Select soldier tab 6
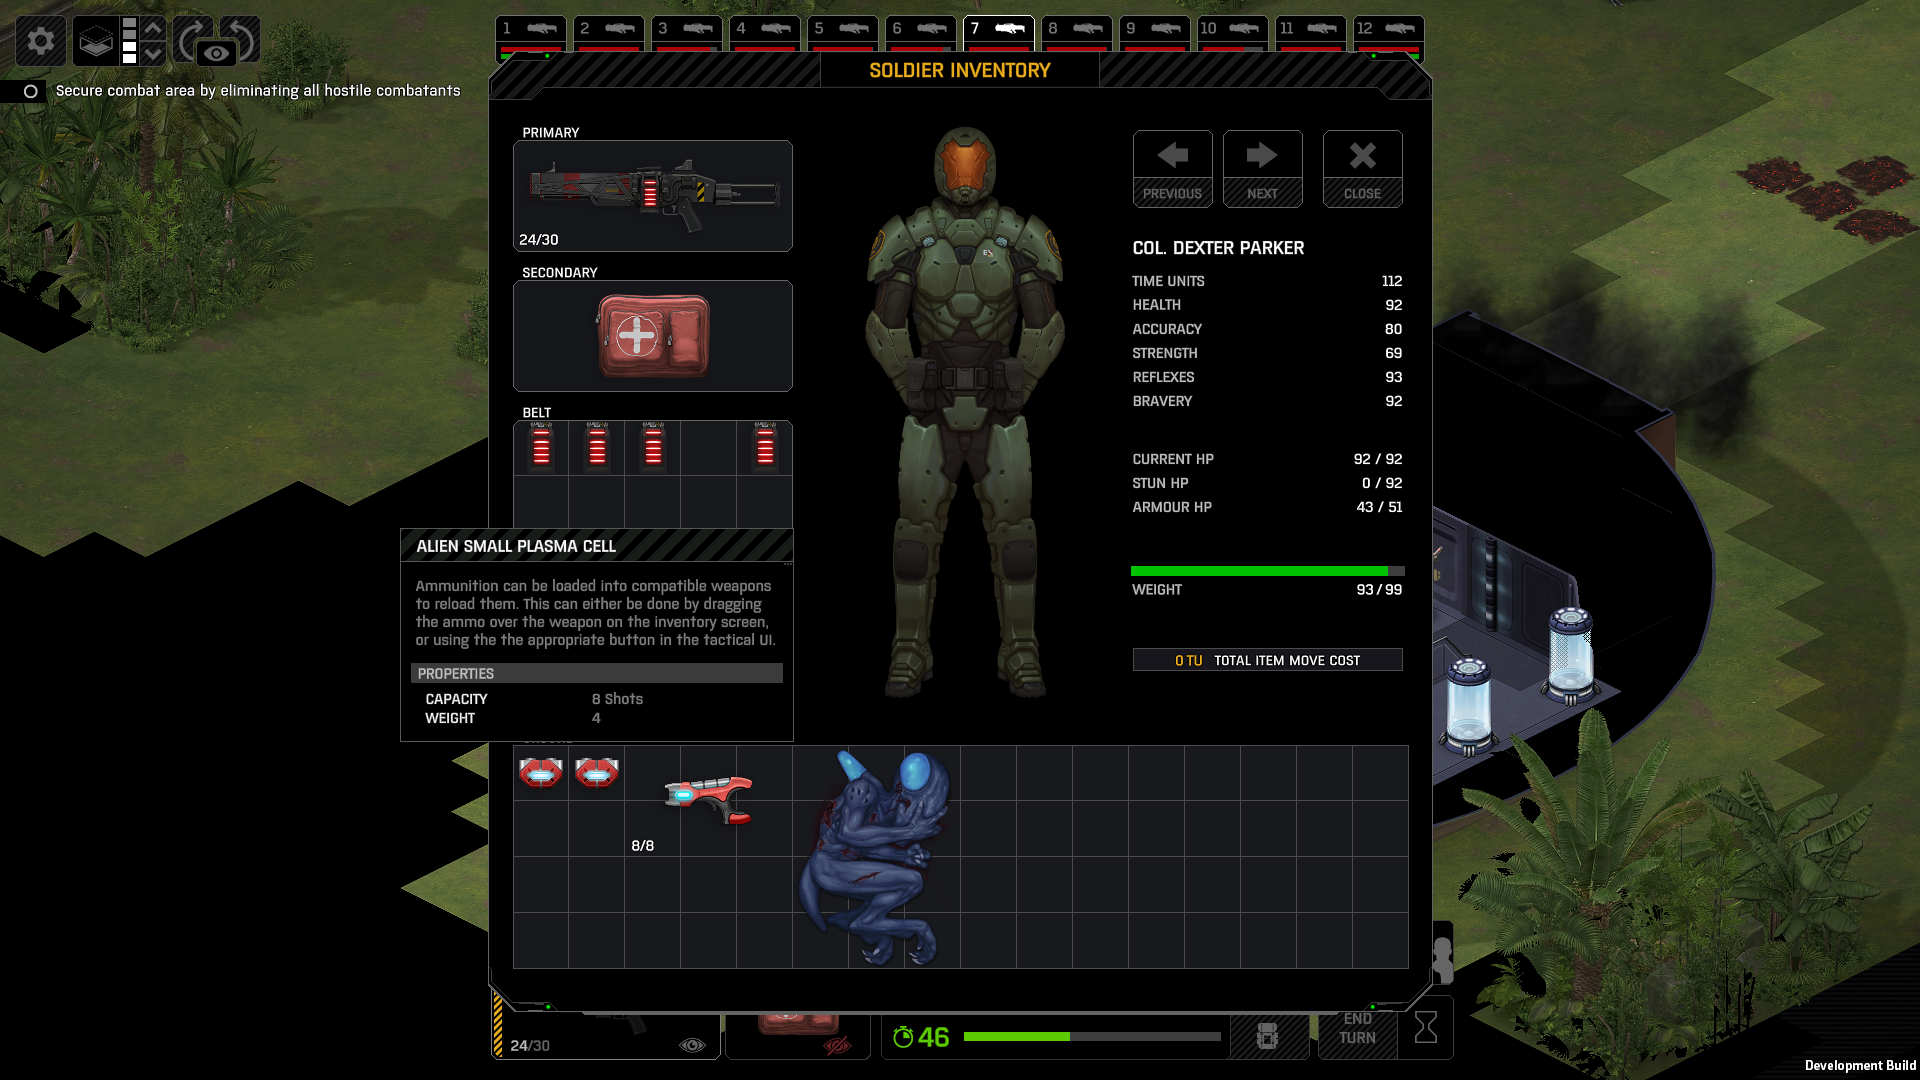Viewport: 1920px width, 1080px height. point(921,33)
